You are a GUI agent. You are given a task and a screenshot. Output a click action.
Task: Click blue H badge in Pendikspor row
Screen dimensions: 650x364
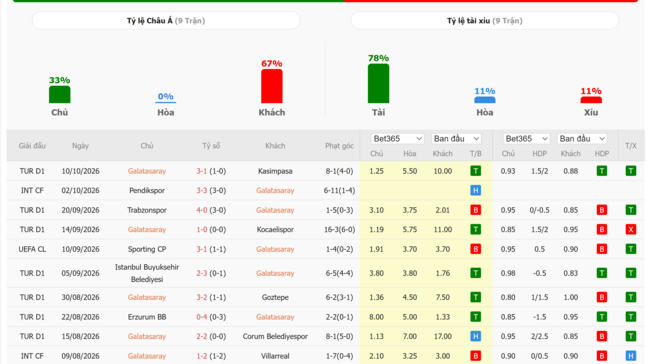475,190
